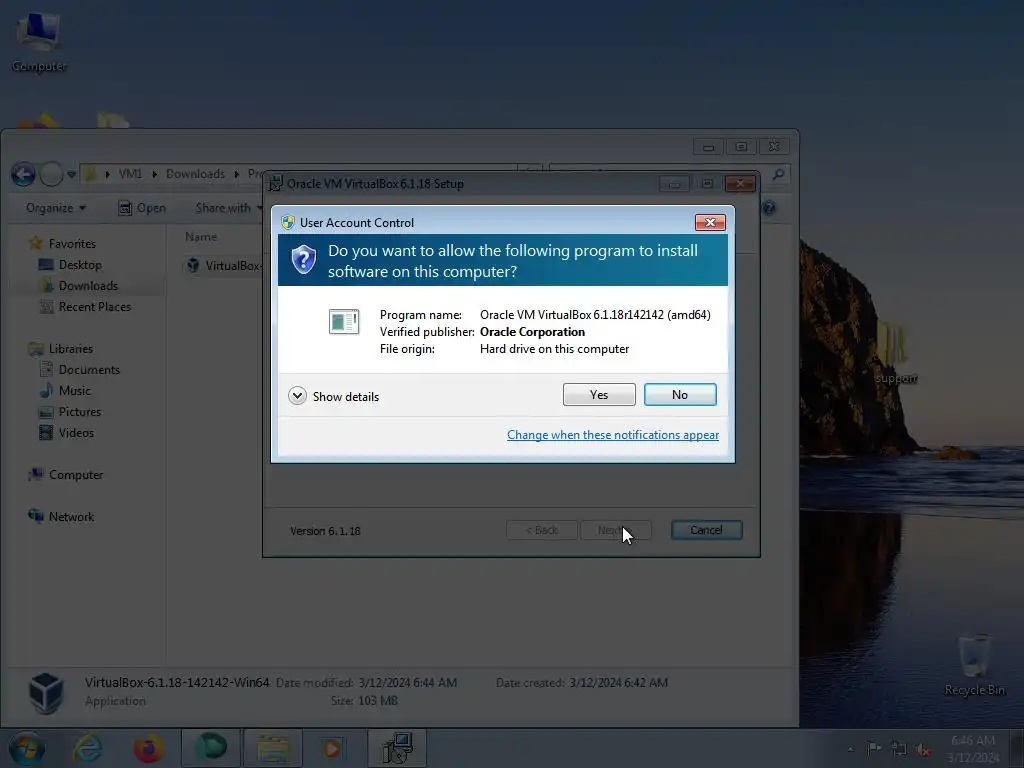1024x768 pixels.
Task: Click the network tray icon
Action: pyautogui.click(x=899, y=748)
